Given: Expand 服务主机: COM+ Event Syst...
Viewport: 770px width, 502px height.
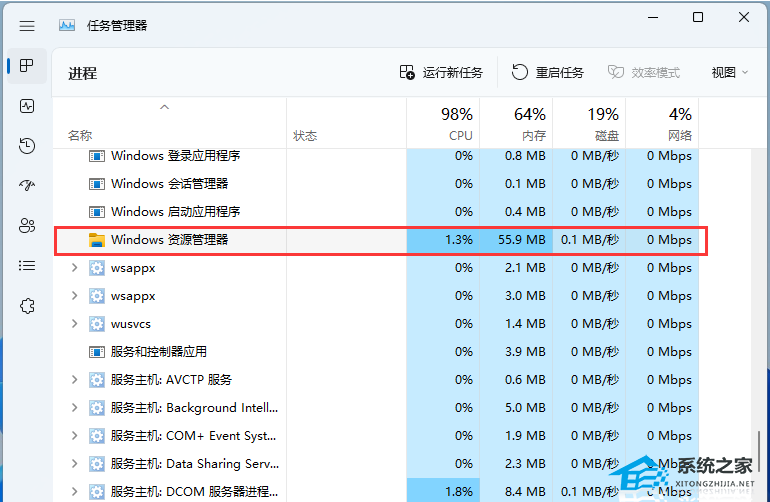Looking at the screenshot, I should [x=75, y=436].
